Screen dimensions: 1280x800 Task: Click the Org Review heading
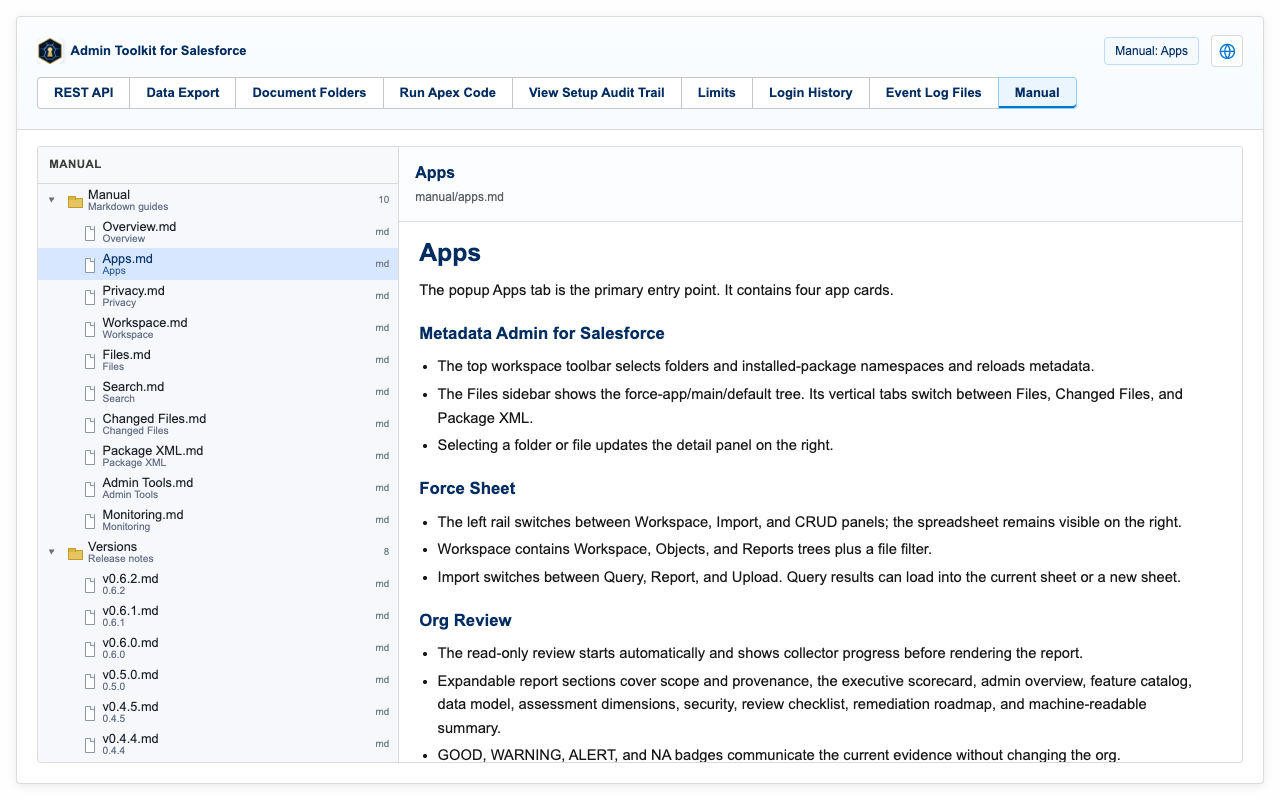point(465,621)
